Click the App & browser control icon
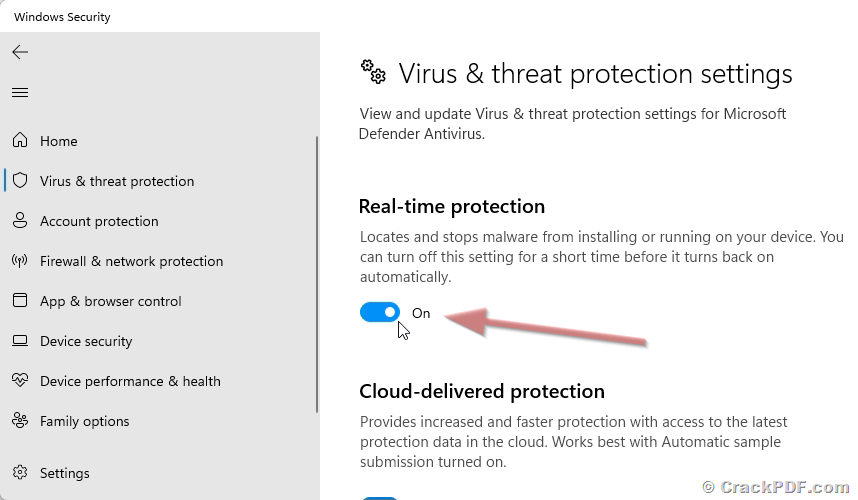858x500 pixels. [x=20, y=301]
